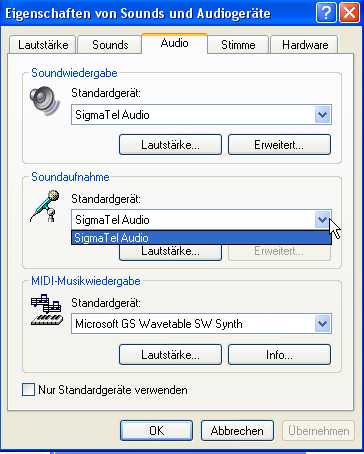Go to the Stimme tab
The width and height of the screenshot is (364, 454).
(238, 45)
